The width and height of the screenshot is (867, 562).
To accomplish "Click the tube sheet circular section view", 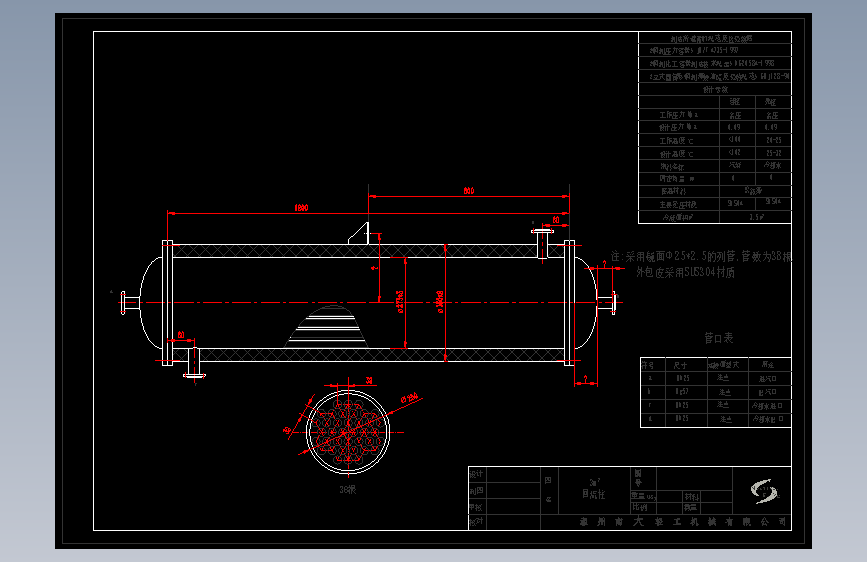I will 348,432.
